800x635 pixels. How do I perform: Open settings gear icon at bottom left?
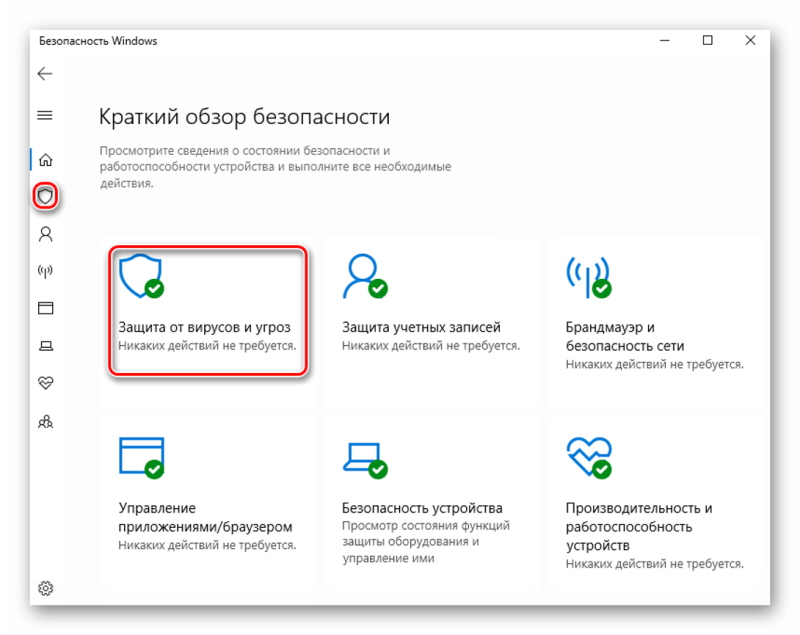click(45, 588)
